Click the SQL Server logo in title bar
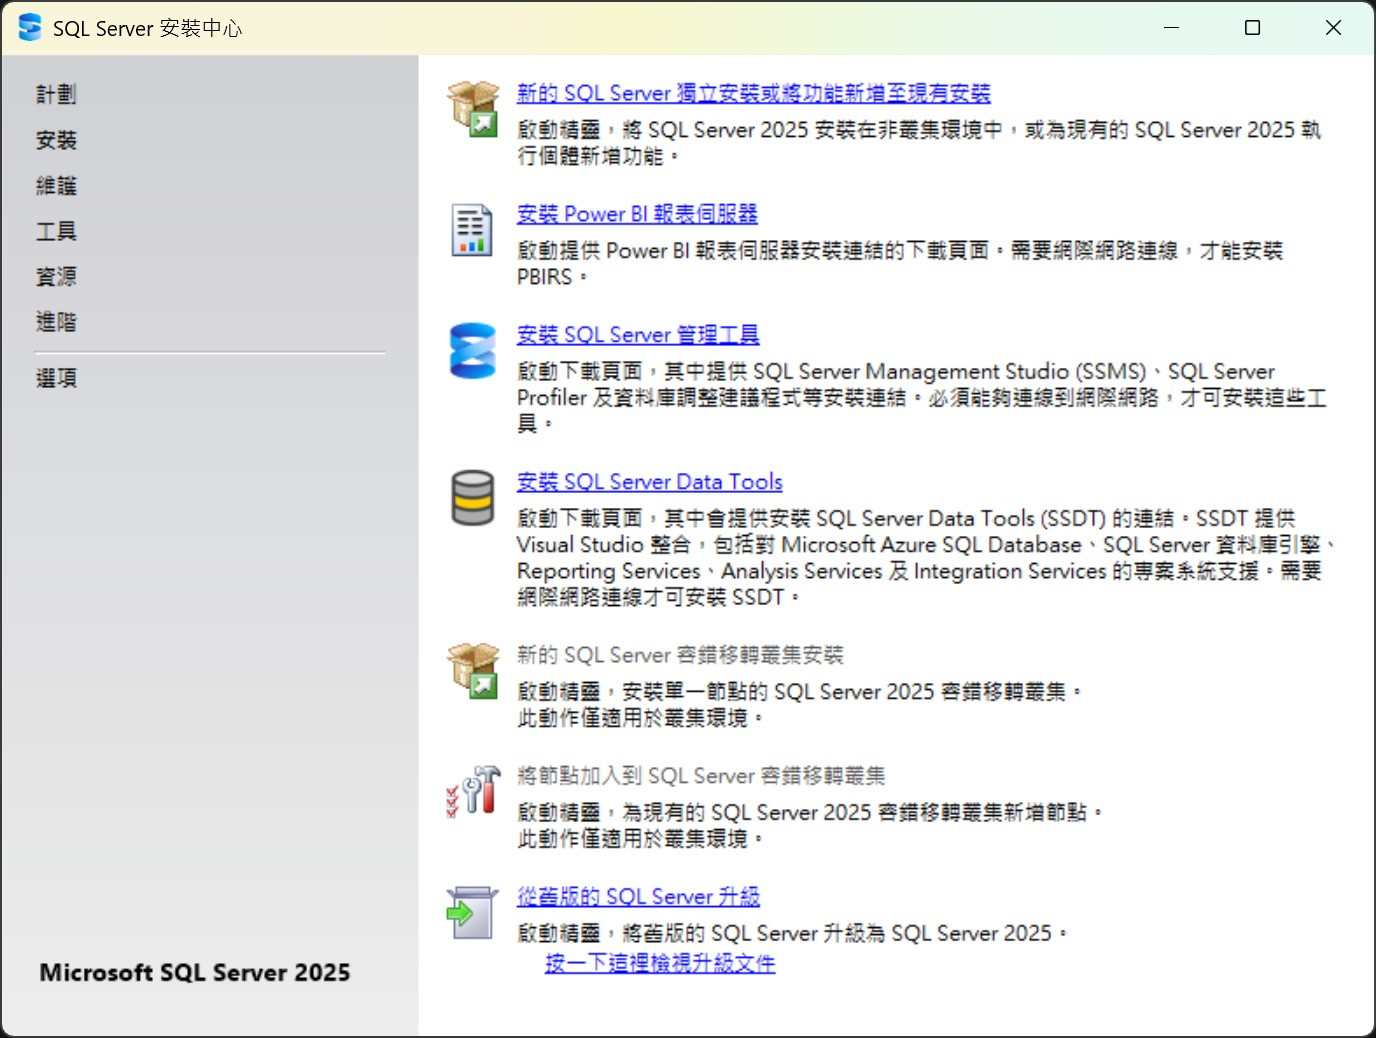1376x1038 pixels. click(30, 27)
